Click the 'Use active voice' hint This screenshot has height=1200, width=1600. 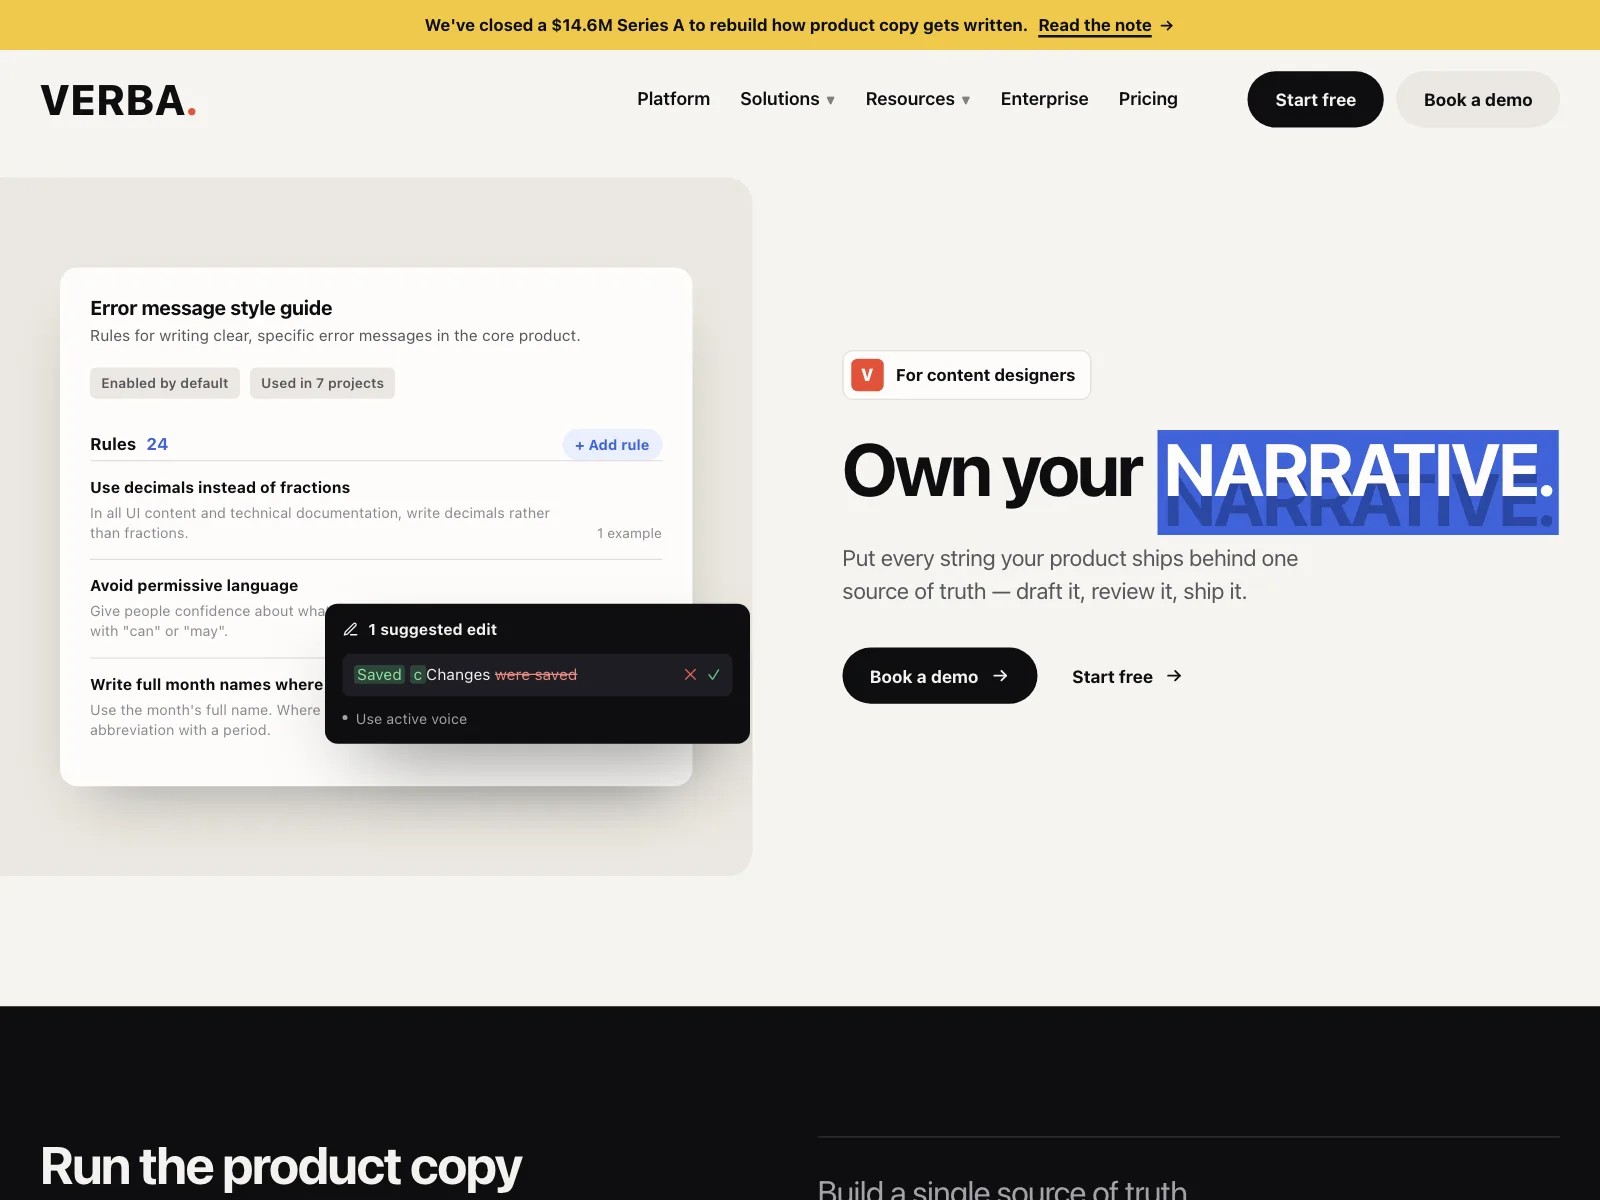tap(411, 719)
